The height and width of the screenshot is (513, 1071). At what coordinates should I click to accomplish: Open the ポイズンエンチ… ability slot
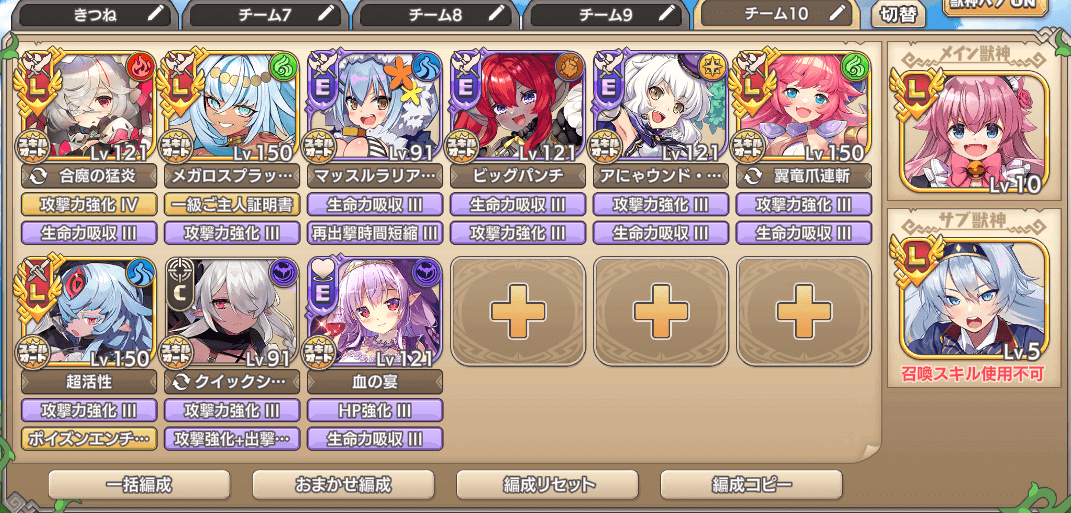click(89, 438)
